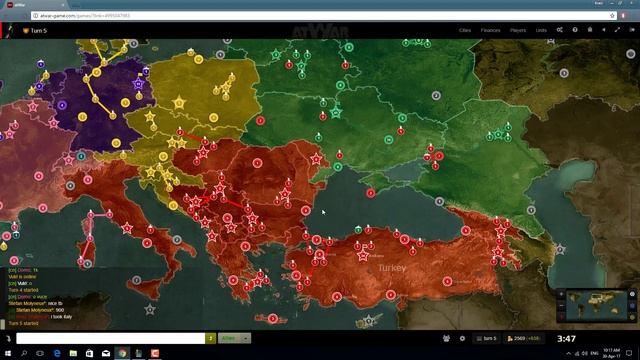Select the Turkey country label on map
This screenshot has height=360, width=640.
[x=392, y=268]
